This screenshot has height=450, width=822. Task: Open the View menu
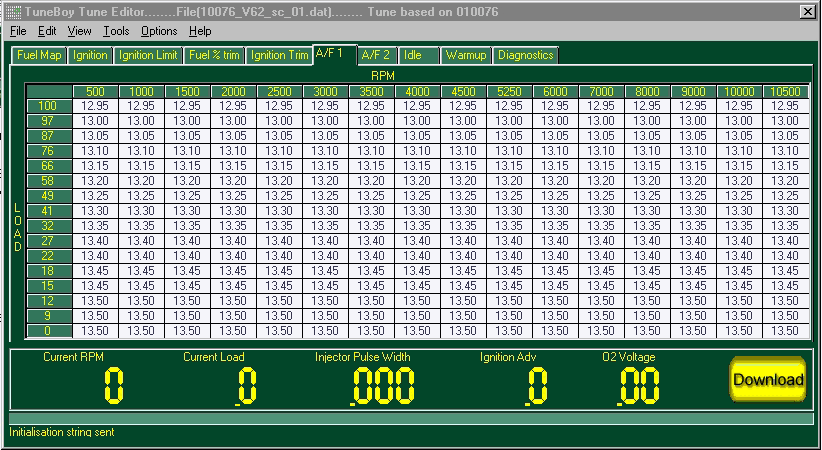[x=79, y=31]
